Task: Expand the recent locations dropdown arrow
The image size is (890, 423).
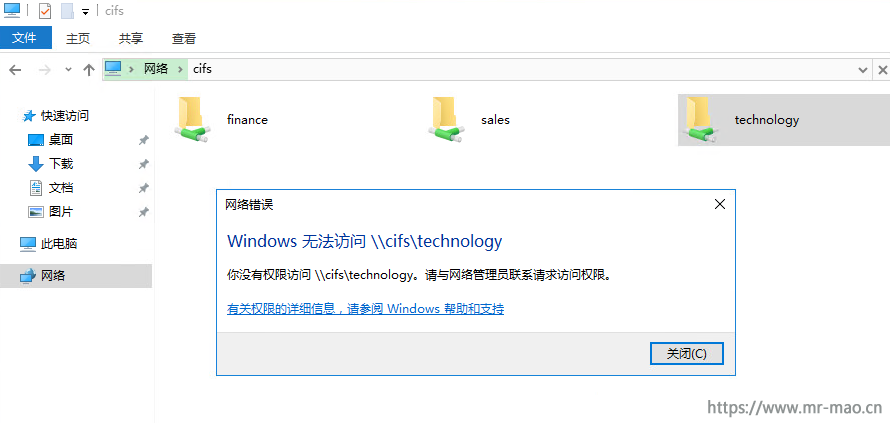Action: pos(69,70)
